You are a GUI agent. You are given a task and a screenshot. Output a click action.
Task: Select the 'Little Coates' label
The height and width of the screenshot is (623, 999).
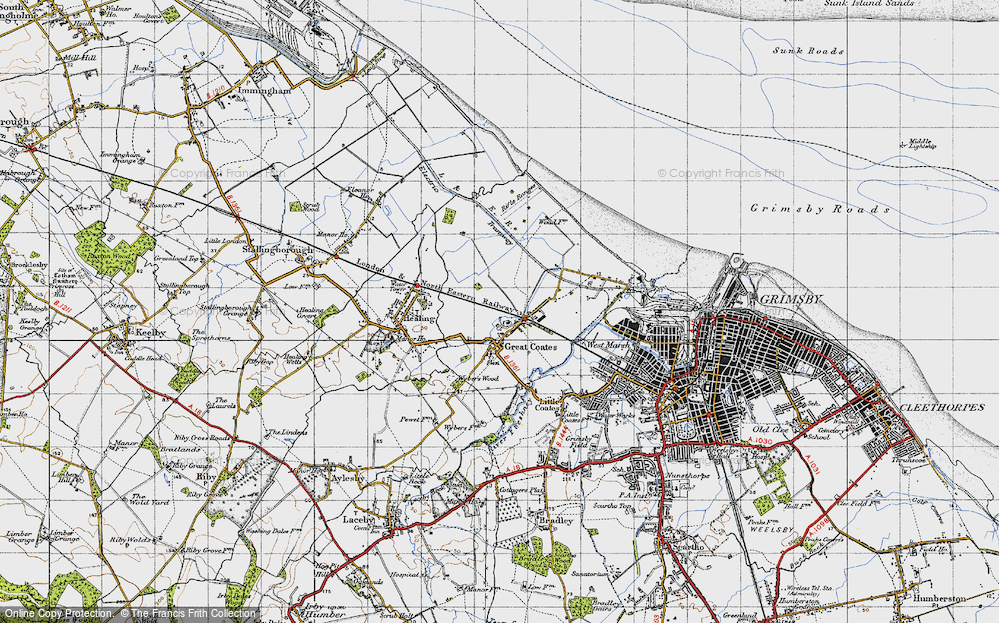549,405
